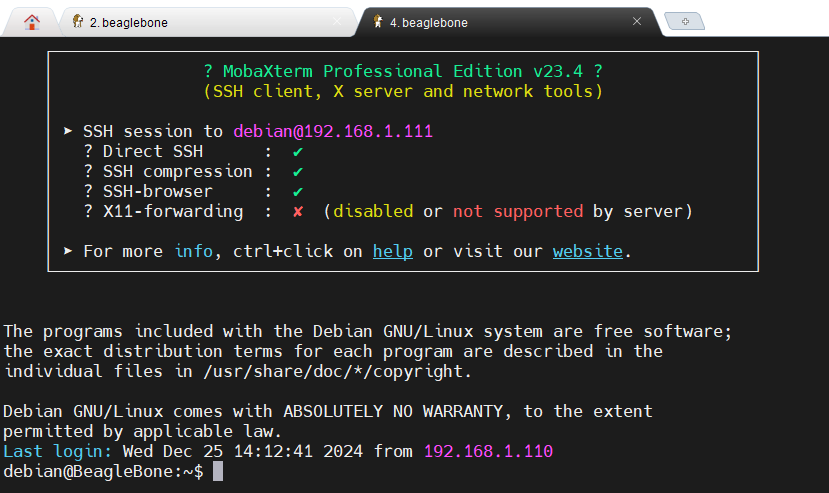Click the green checkmark beside SSH-browser
This screenshot has height=493, width=829.
coord(298,191)
